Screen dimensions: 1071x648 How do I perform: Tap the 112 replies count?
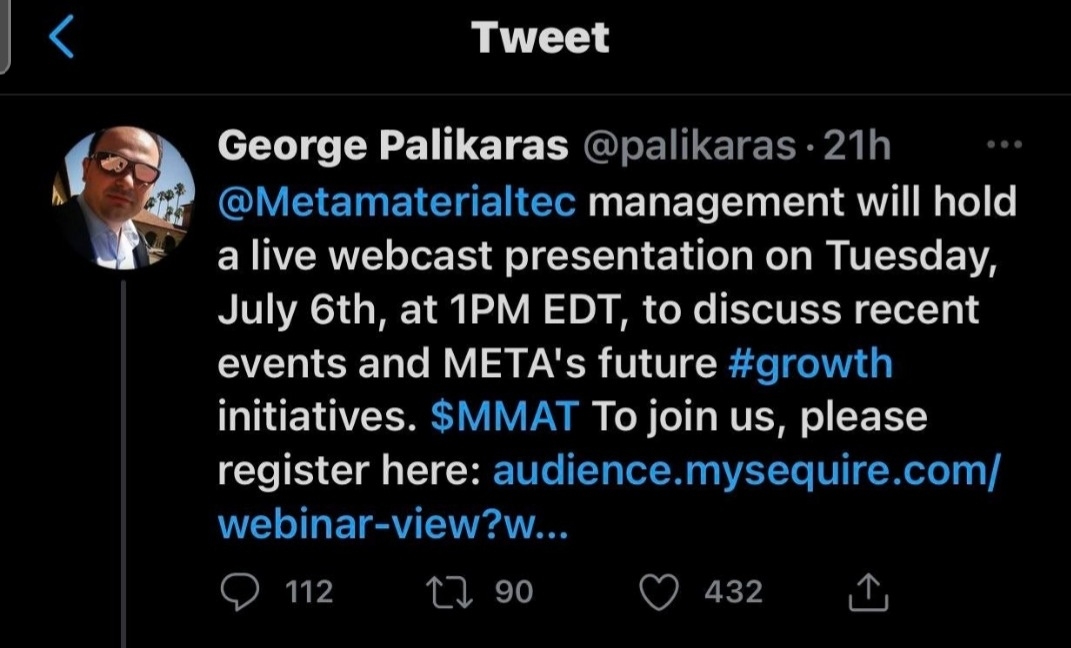point(309,591)
